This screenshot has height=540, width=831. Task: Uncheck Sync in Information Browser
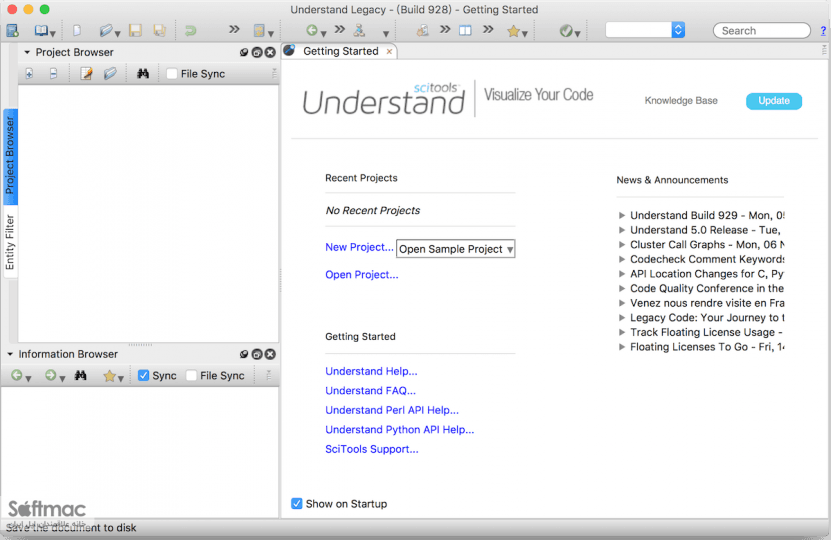click(143, 376)
